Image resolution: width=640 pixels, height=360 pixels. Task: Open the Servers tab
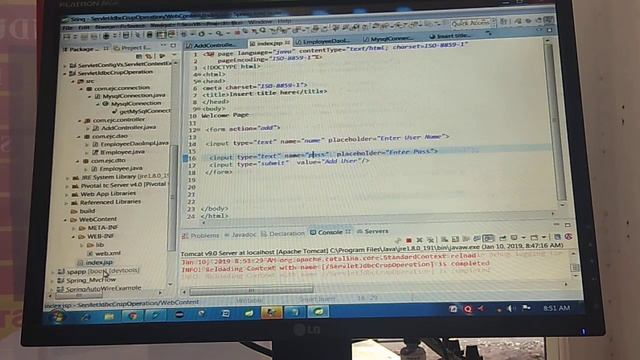tap(373, 231)
